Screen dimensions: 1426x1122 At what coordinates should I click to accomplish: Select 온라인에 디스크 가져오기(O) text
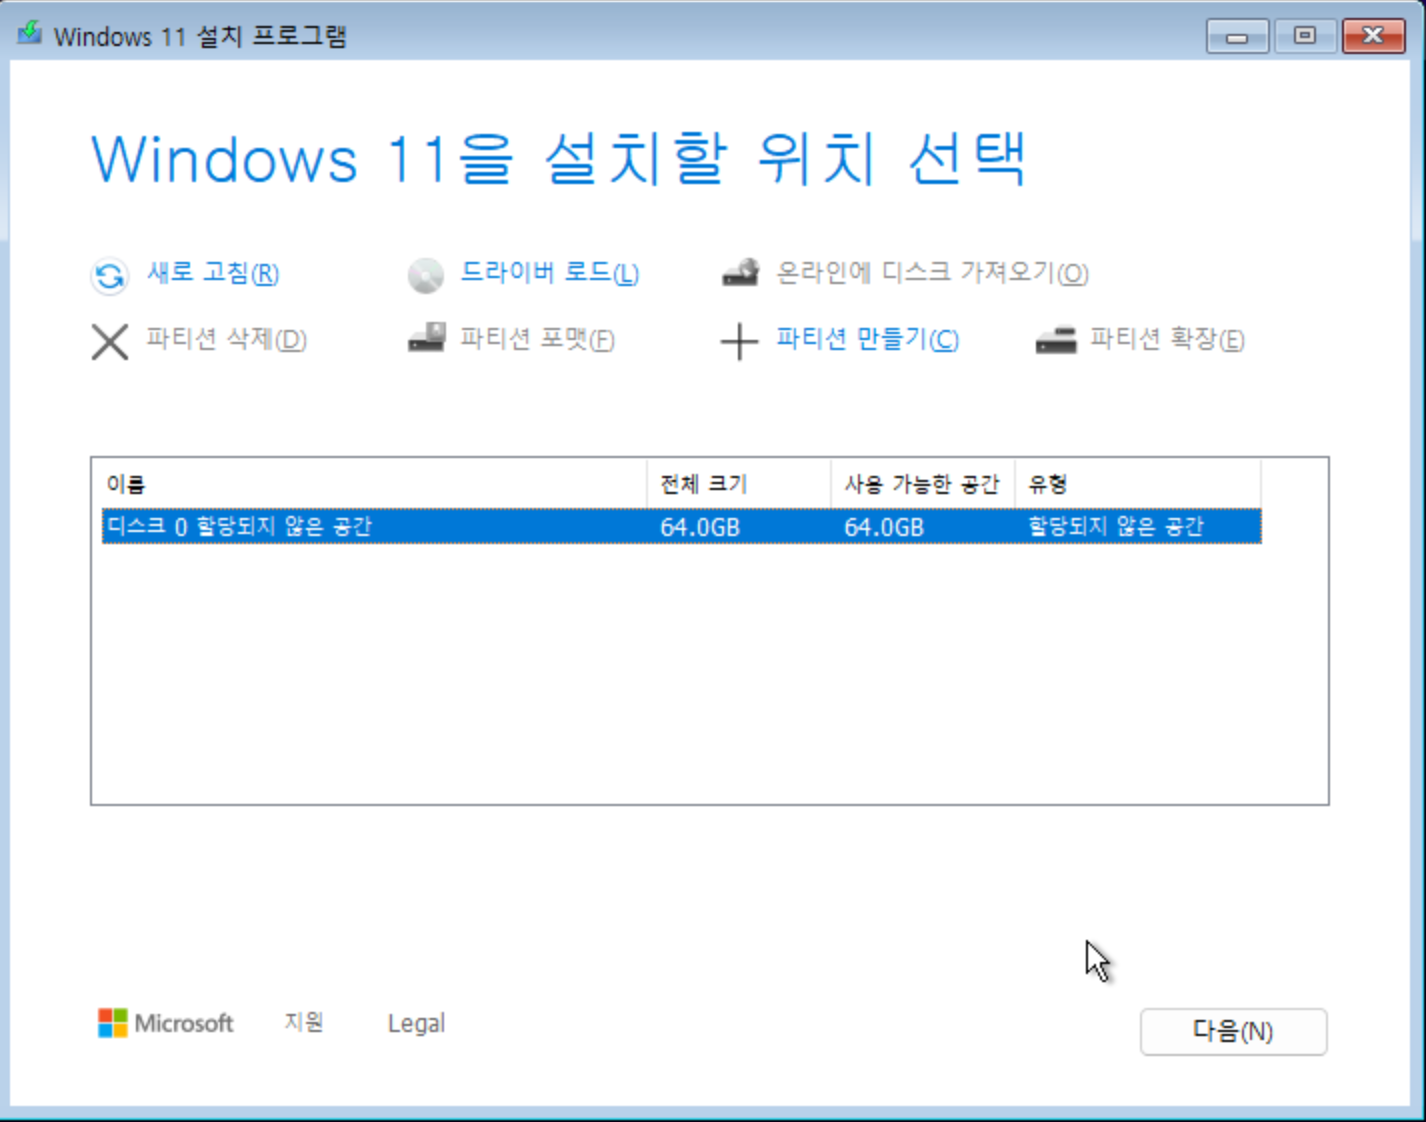point(932,273)
